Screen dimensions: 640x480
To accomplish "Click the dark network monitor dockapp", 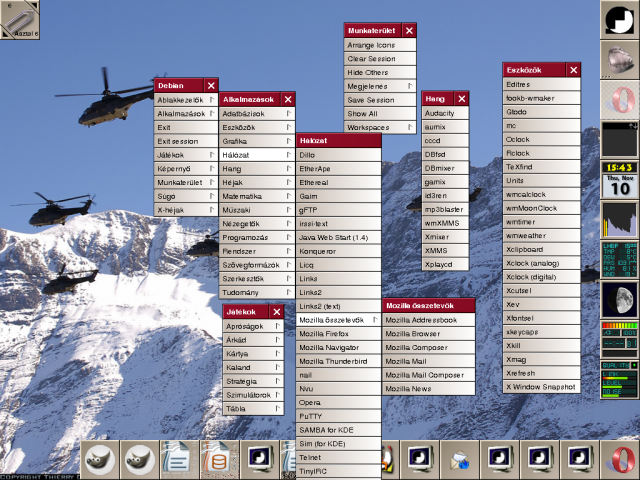I will pyautogui.click(x=620, y=140).
